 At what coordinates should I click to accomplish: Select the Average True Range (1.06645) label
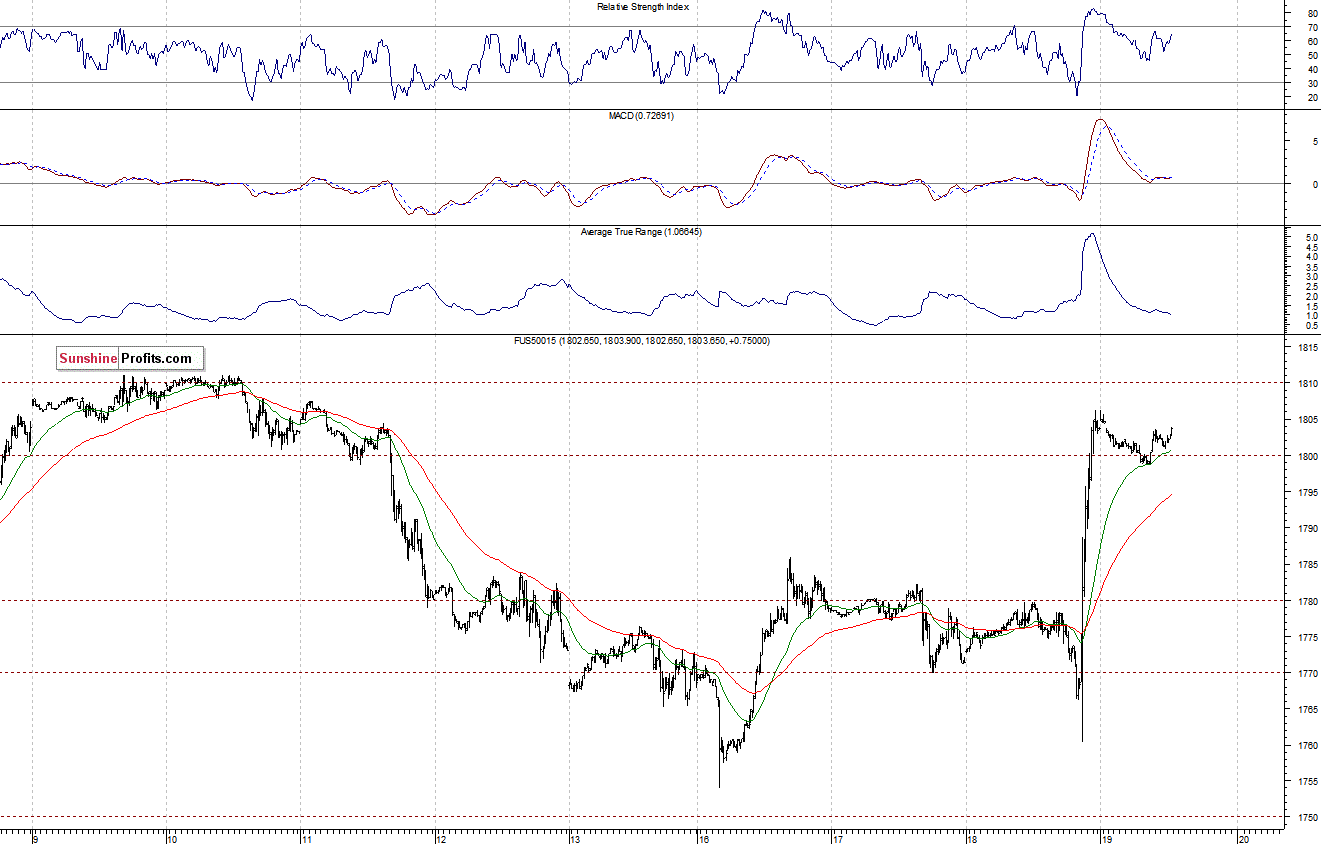(642, 232)
